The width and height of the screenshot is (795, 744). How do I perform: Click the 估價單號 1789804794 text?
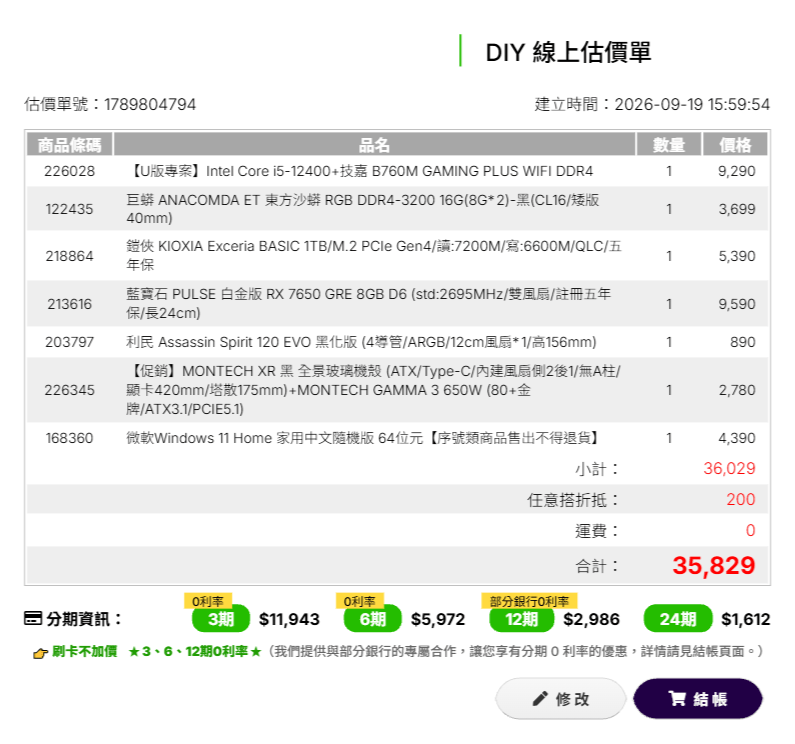(x=110, y=104)
